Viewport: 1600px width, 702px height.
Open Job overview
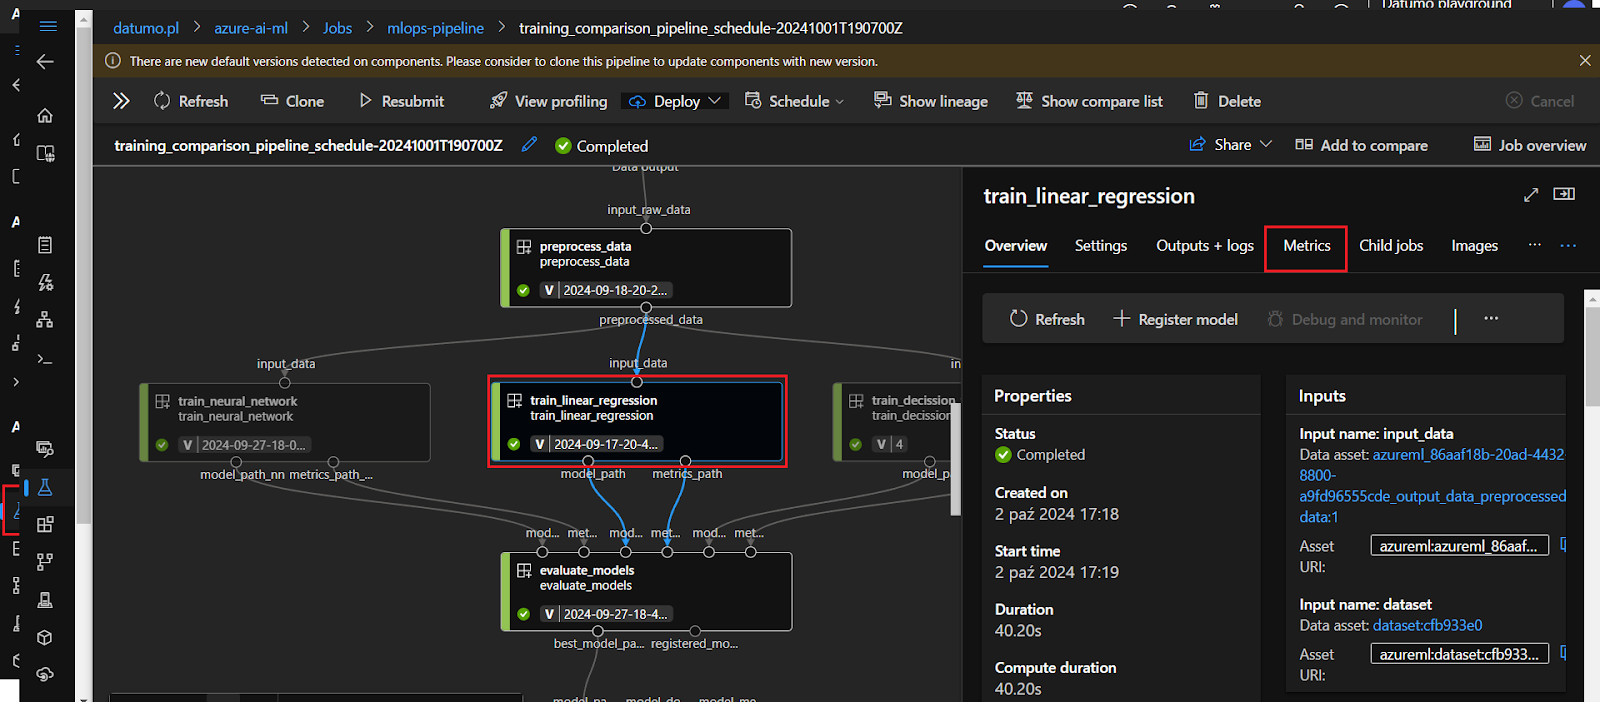[1530, 145]
